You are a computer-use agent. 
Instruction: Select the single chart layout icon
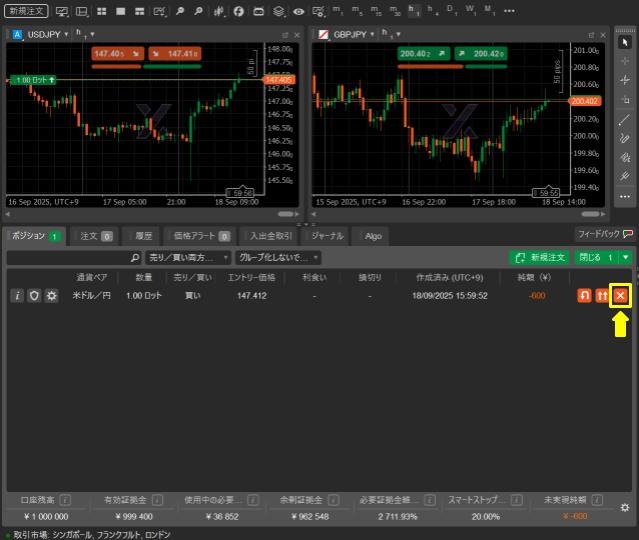coord(121,11)
